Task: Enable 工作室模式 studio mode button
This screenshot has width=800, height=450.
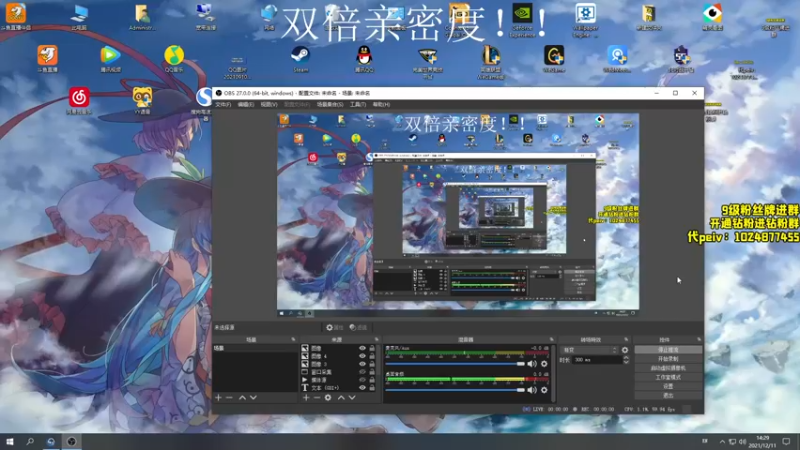Action: pyautogui.click(x=668, y=377)
